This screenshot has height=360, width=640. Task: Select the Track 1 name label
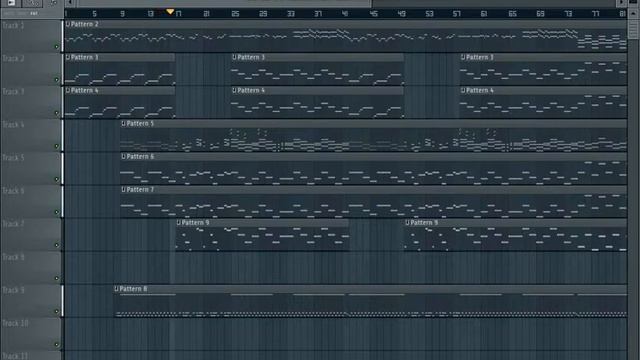(13, 25)
